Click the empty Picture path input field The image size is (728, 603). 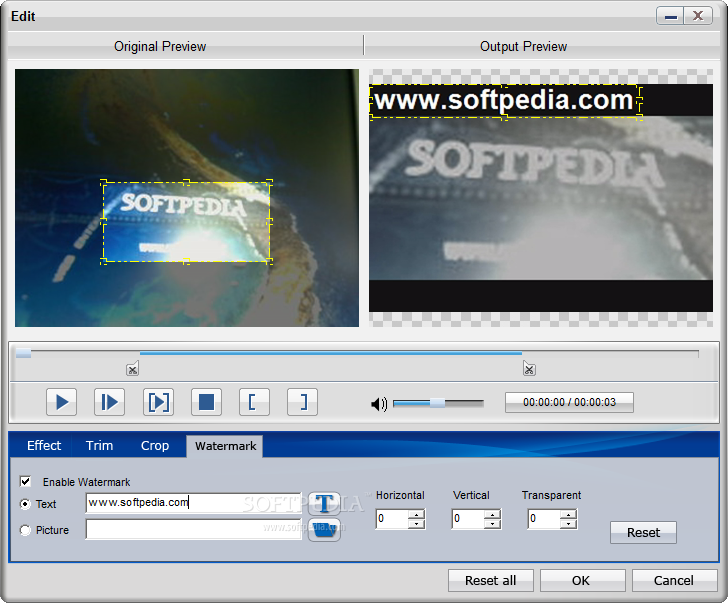click(x=194, y=529)
